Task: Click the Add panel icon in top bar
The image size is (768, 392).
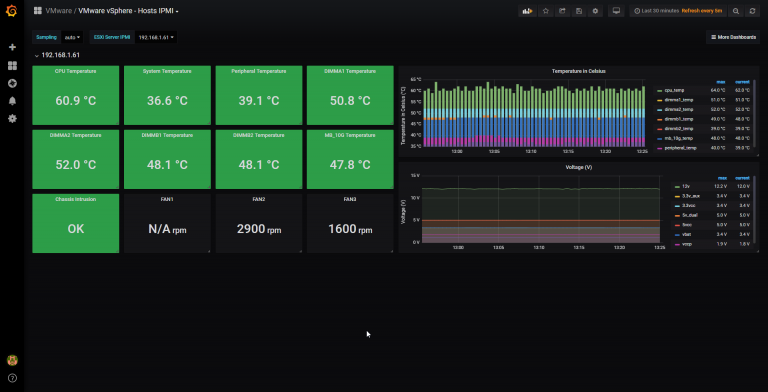Action: click(x=528, y=11)
